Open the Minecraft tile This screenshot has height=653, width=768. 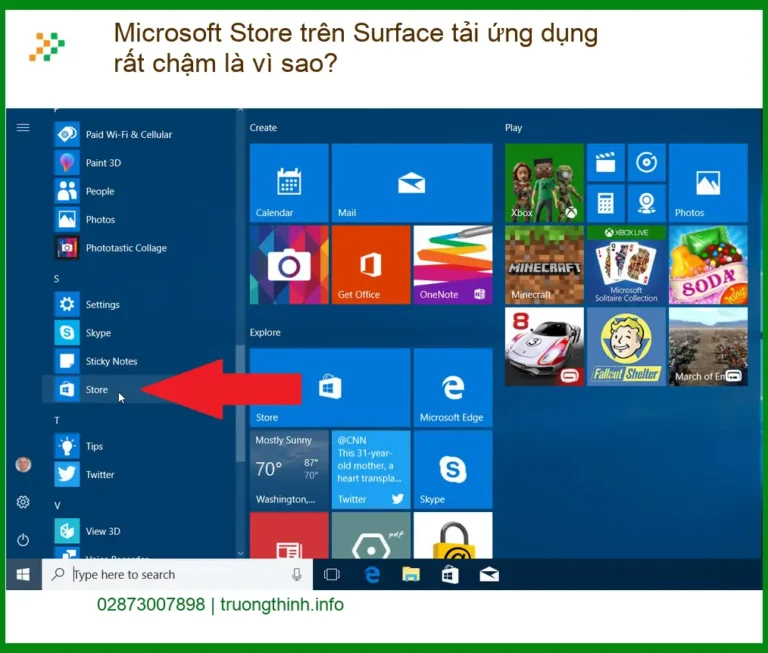click(544, 265)
